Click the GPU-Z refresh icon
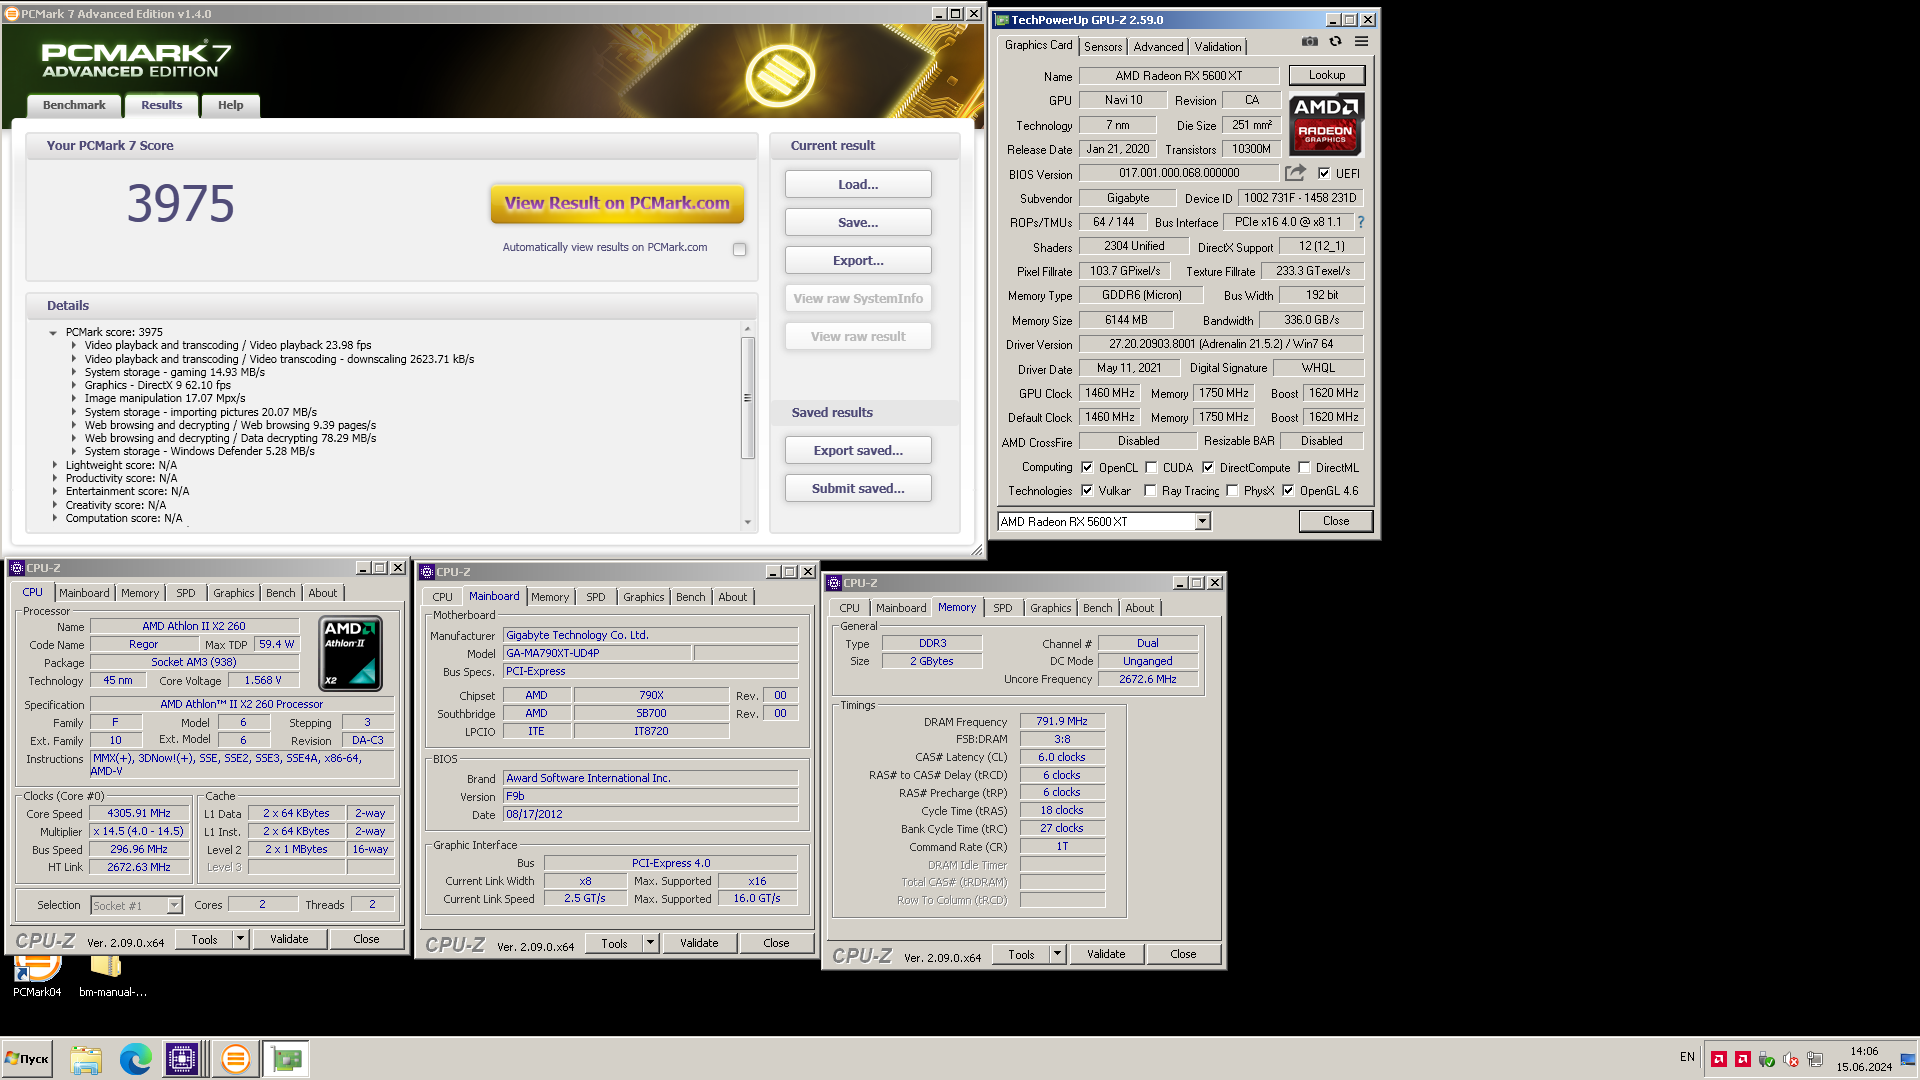Viewport: 1920px width, 1080px height. [1335, 42]
